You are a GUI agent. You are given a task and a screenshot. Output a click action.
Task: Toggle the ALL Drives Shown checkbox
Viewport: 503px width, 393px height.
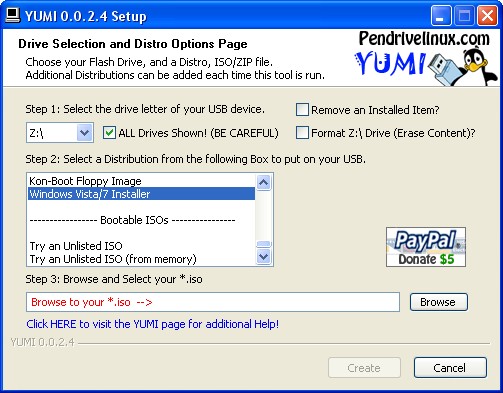tap(109, 133)
